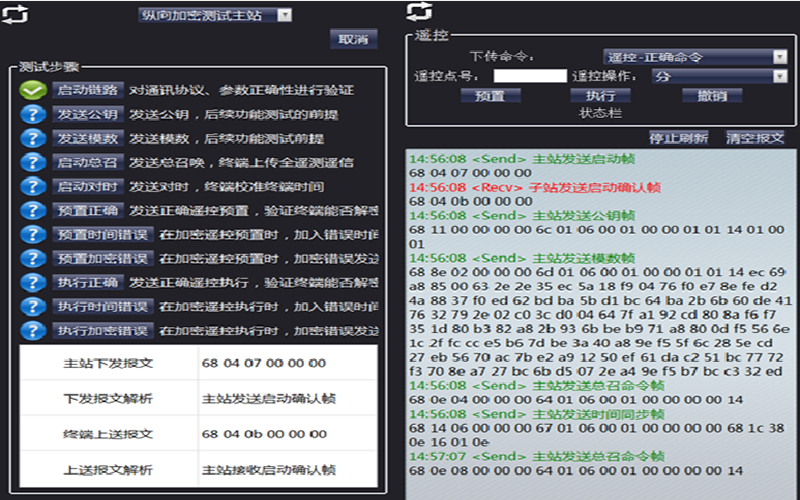Click the green checkmark beside 启动链路
The height and width of the screenshot is (500, 800).
click(x=34, y=90)
